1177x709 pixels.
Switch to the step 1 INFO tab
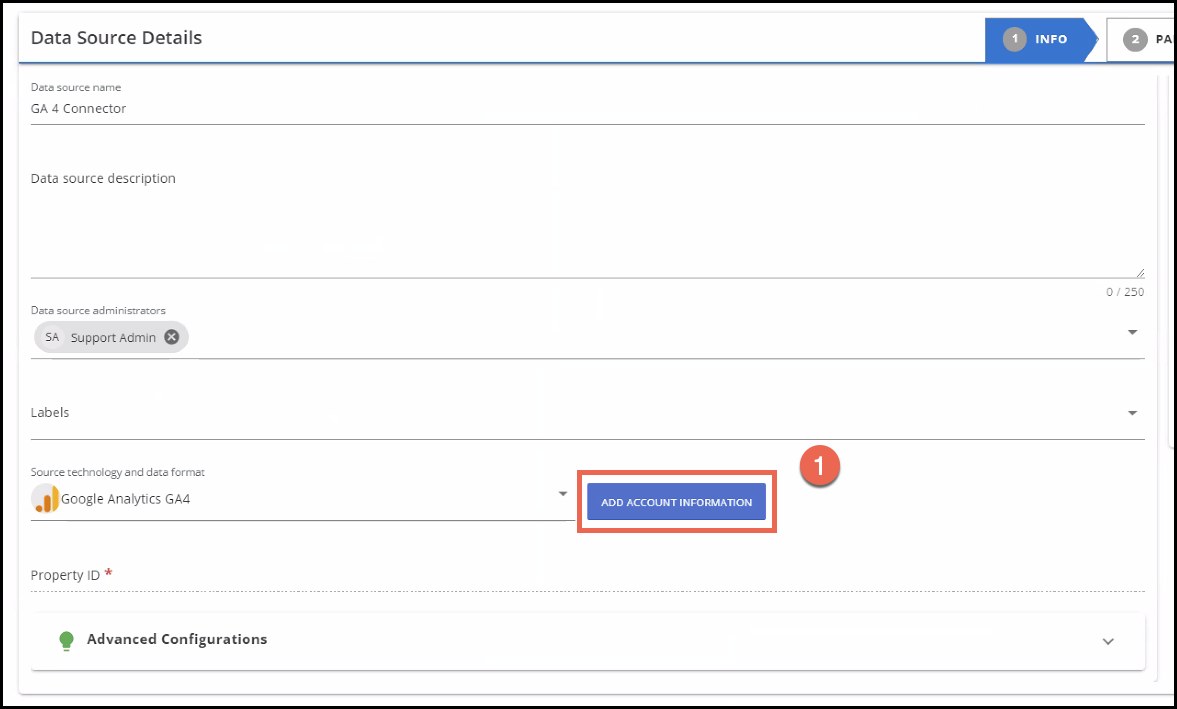1040,39
